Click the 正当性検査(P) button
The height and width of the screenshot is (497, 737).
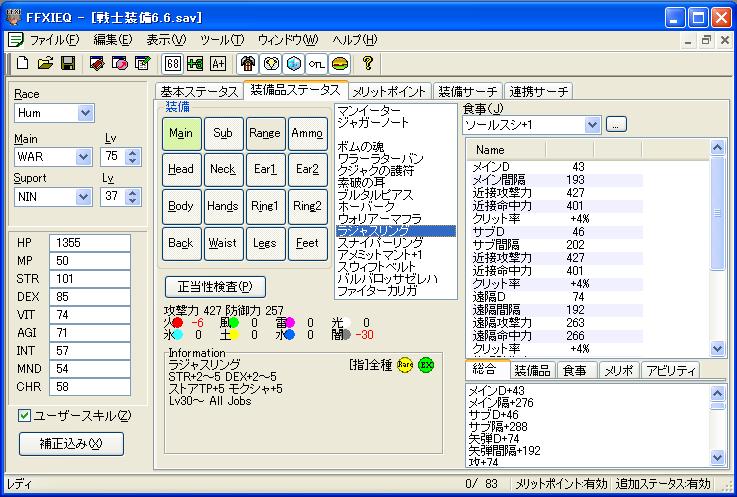click(x=215, y=286)
